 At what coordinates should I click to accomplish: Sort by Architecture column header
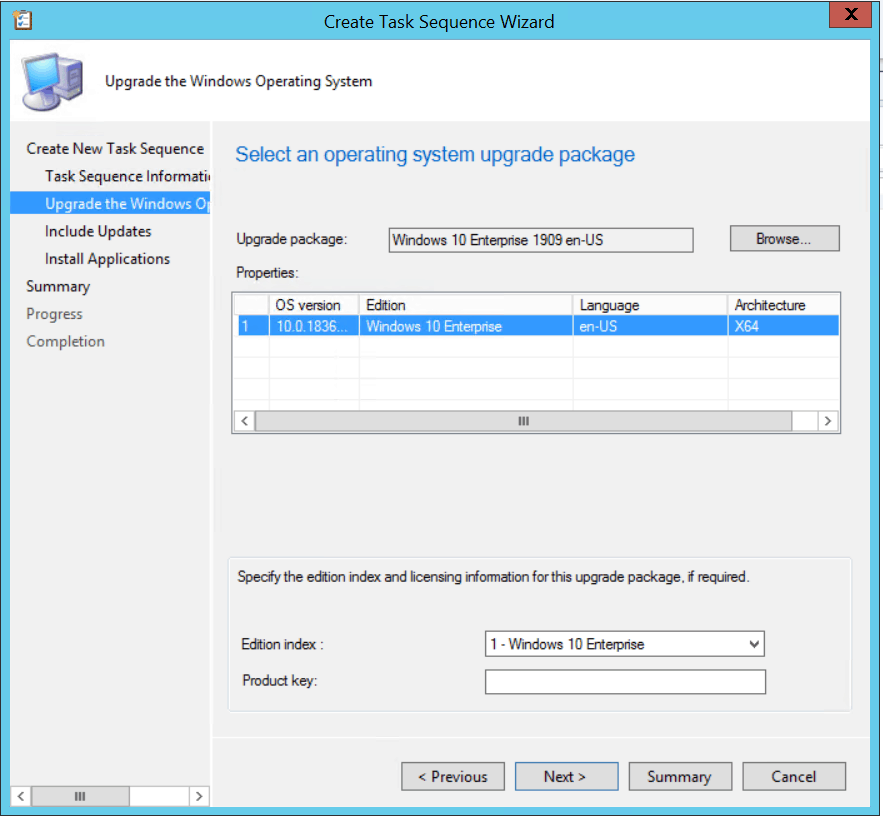[x=783, y=305]
